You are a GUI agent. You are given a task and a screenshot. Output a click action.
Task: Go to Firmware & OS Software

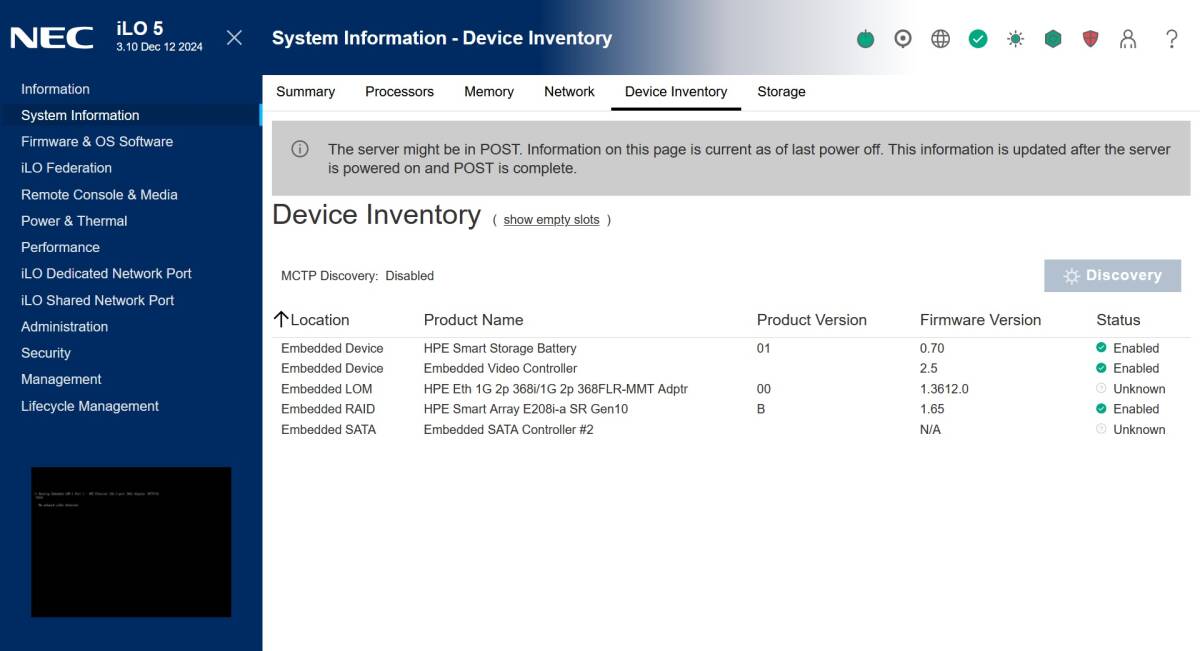pyautogui.click(x=97, y=142)
